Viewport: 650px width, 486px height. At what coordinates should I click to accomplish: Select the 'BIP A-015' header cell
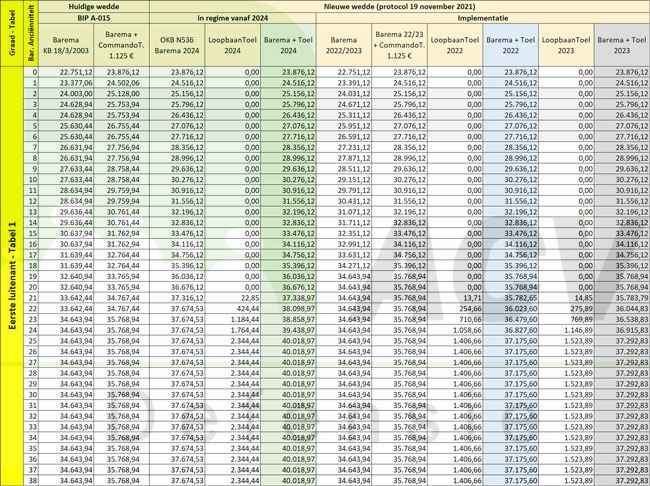click(x=94, y=18)
